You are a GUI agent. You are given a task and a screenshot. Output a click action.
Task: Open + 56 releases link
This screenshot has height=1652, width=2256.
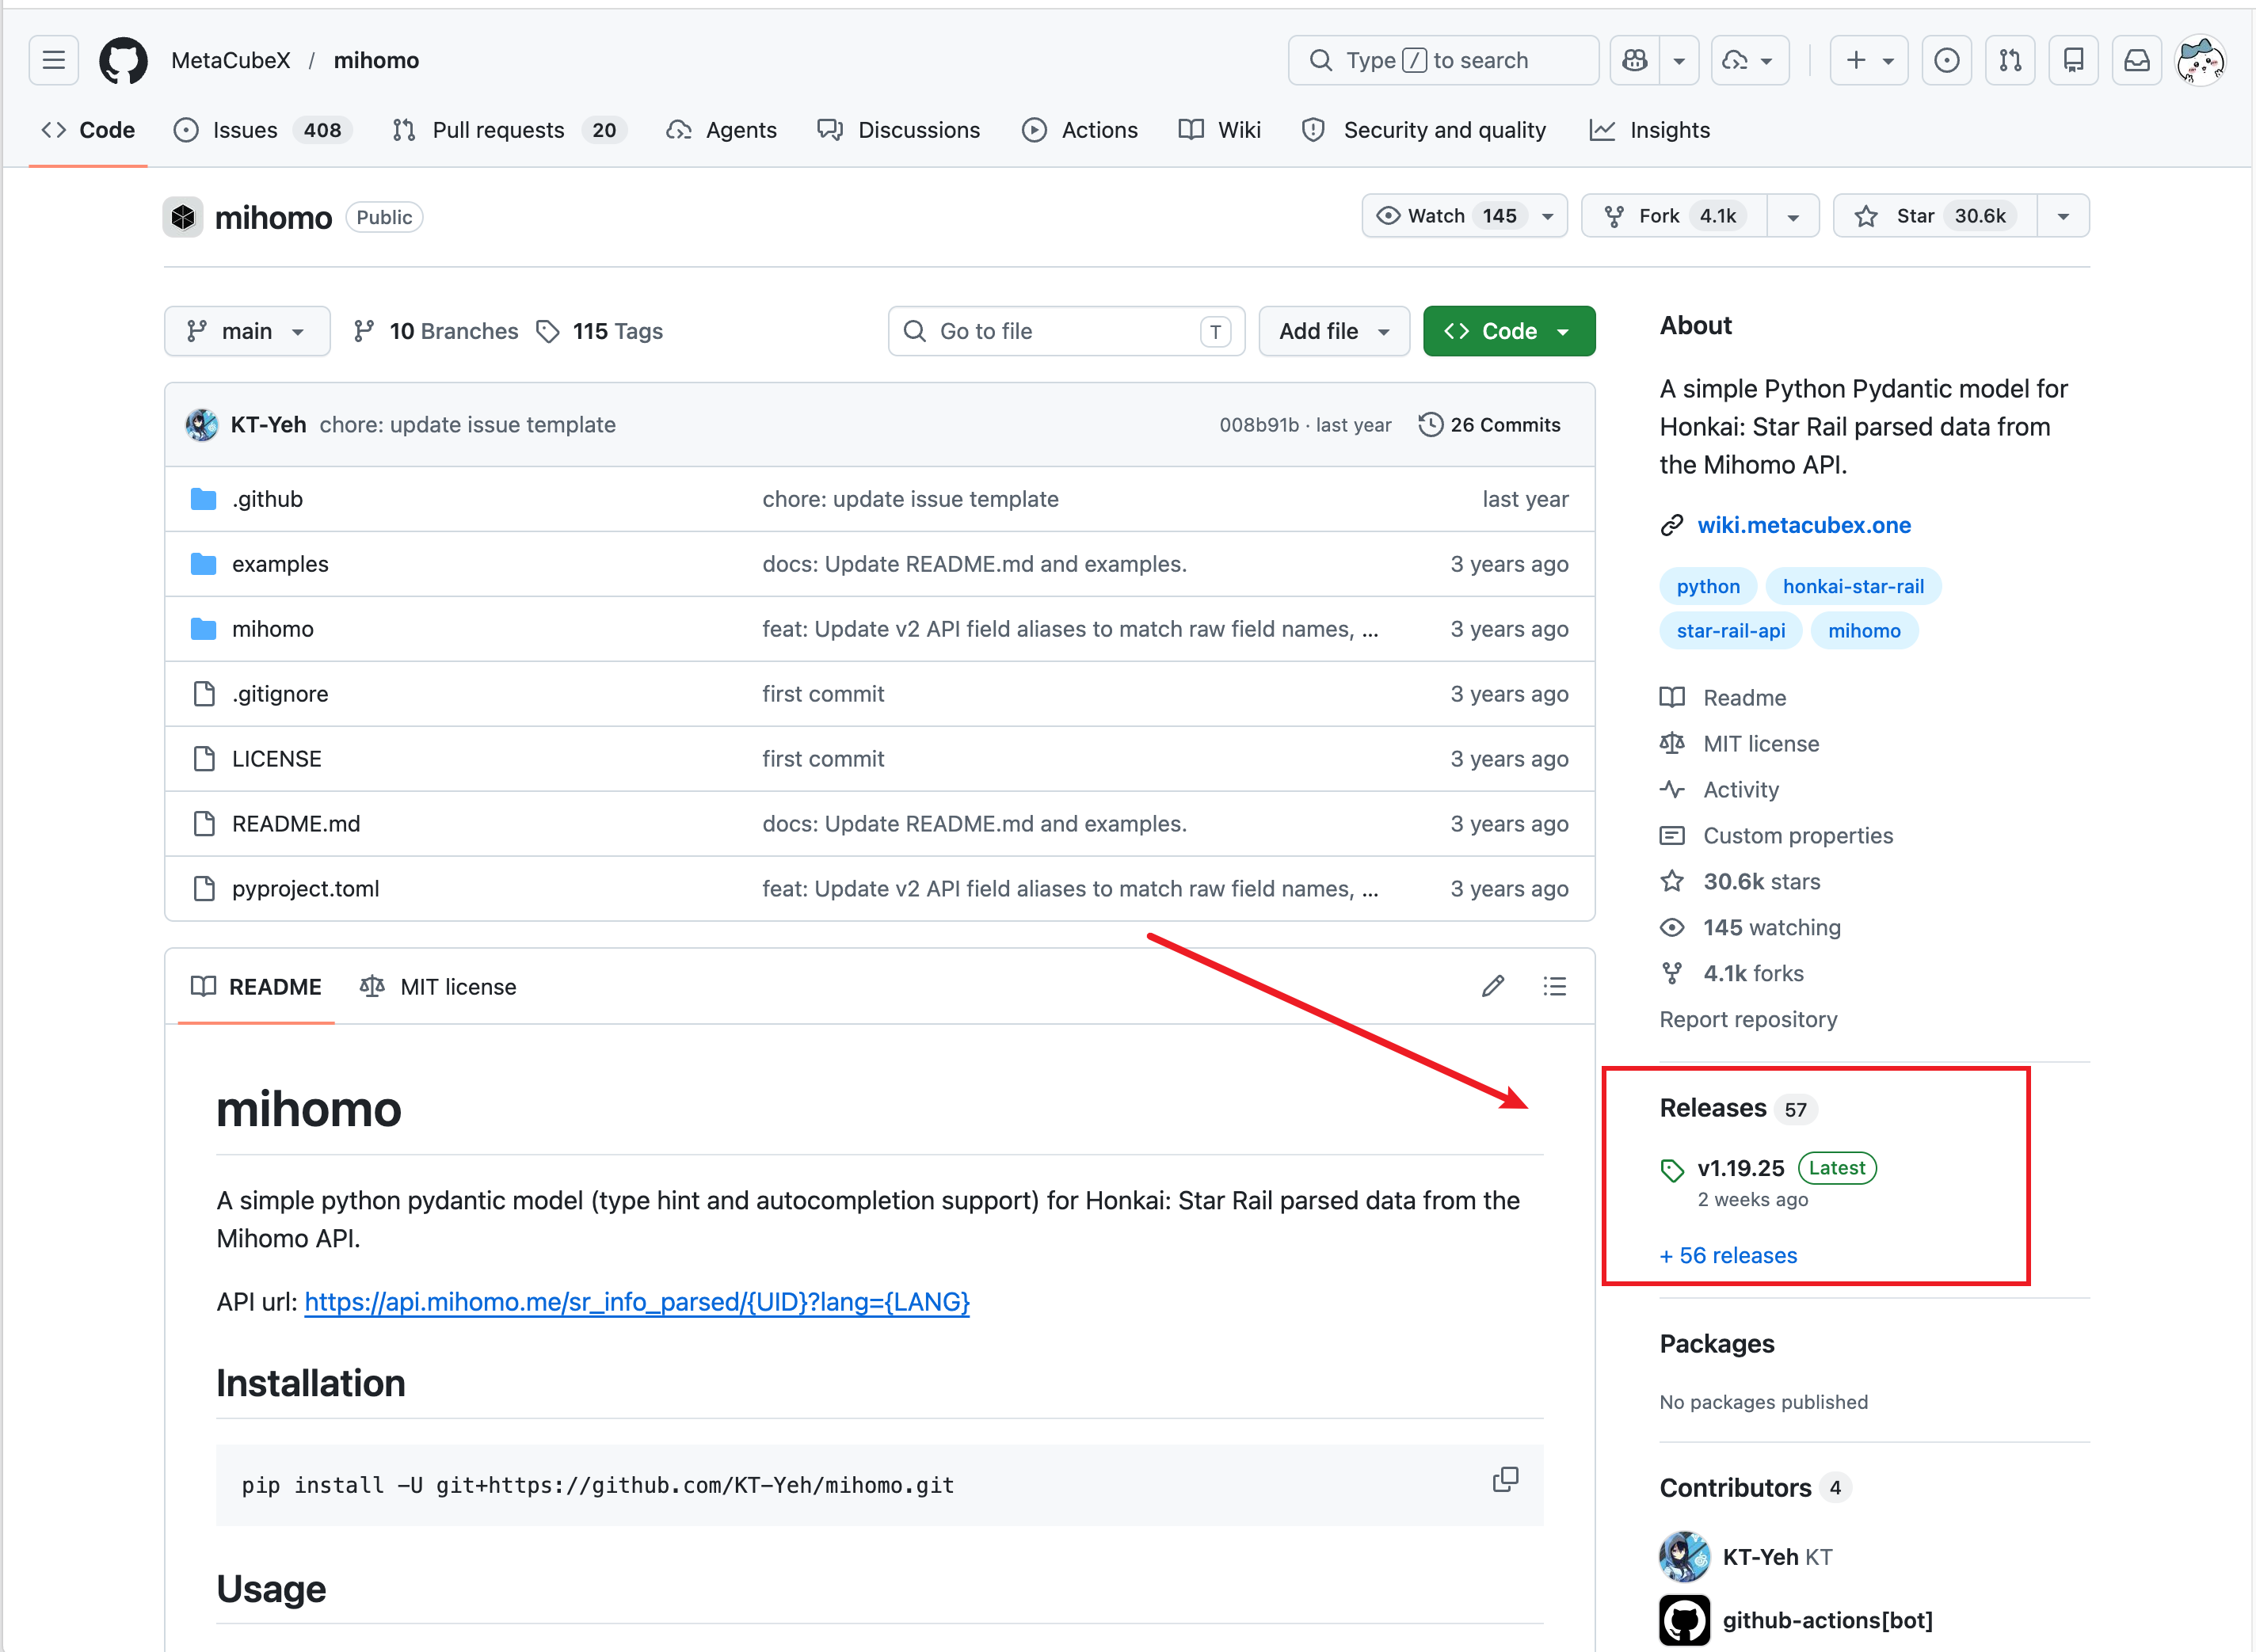[x=1728, y=1255]
